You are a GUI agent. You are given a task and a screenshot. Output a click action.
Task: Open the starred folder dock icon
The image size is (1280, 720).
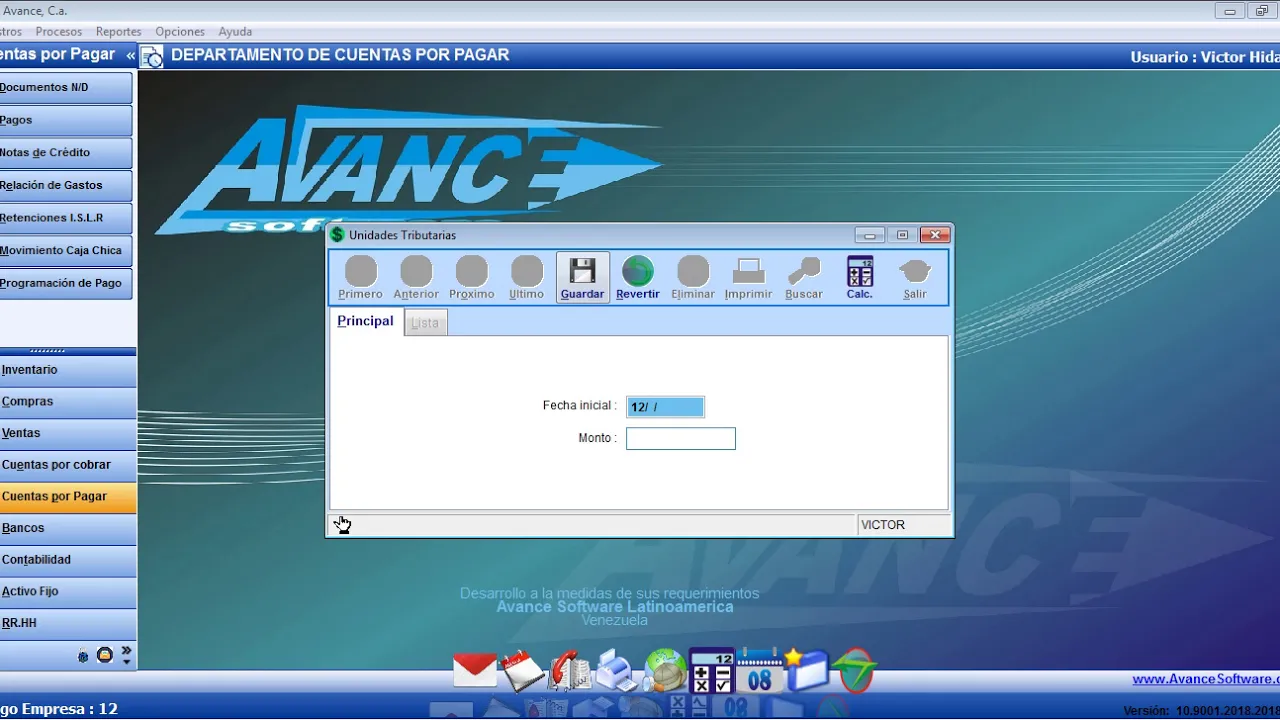point(807,670)
